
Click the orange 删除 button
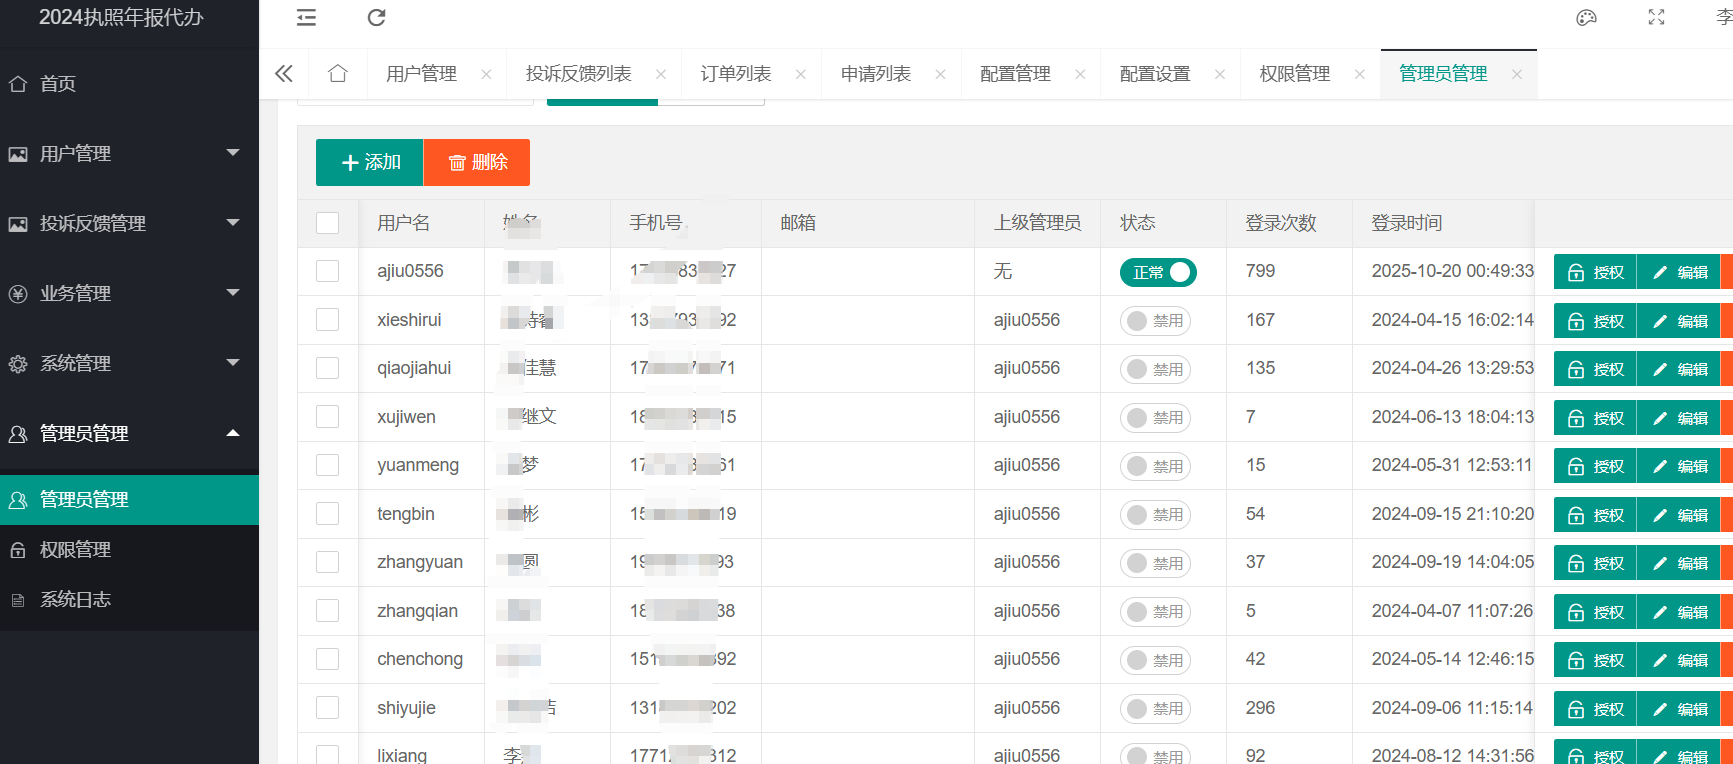pos(477,163)
